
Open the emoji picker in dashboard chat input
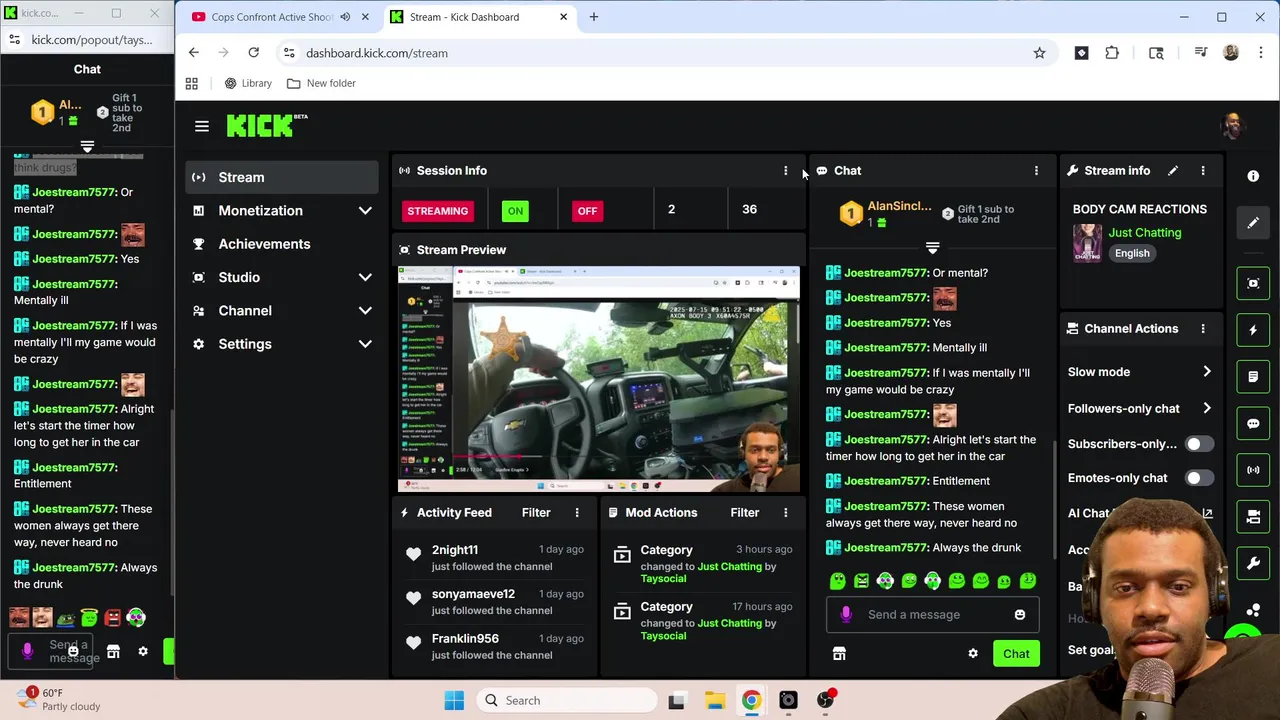point(1020,615)
